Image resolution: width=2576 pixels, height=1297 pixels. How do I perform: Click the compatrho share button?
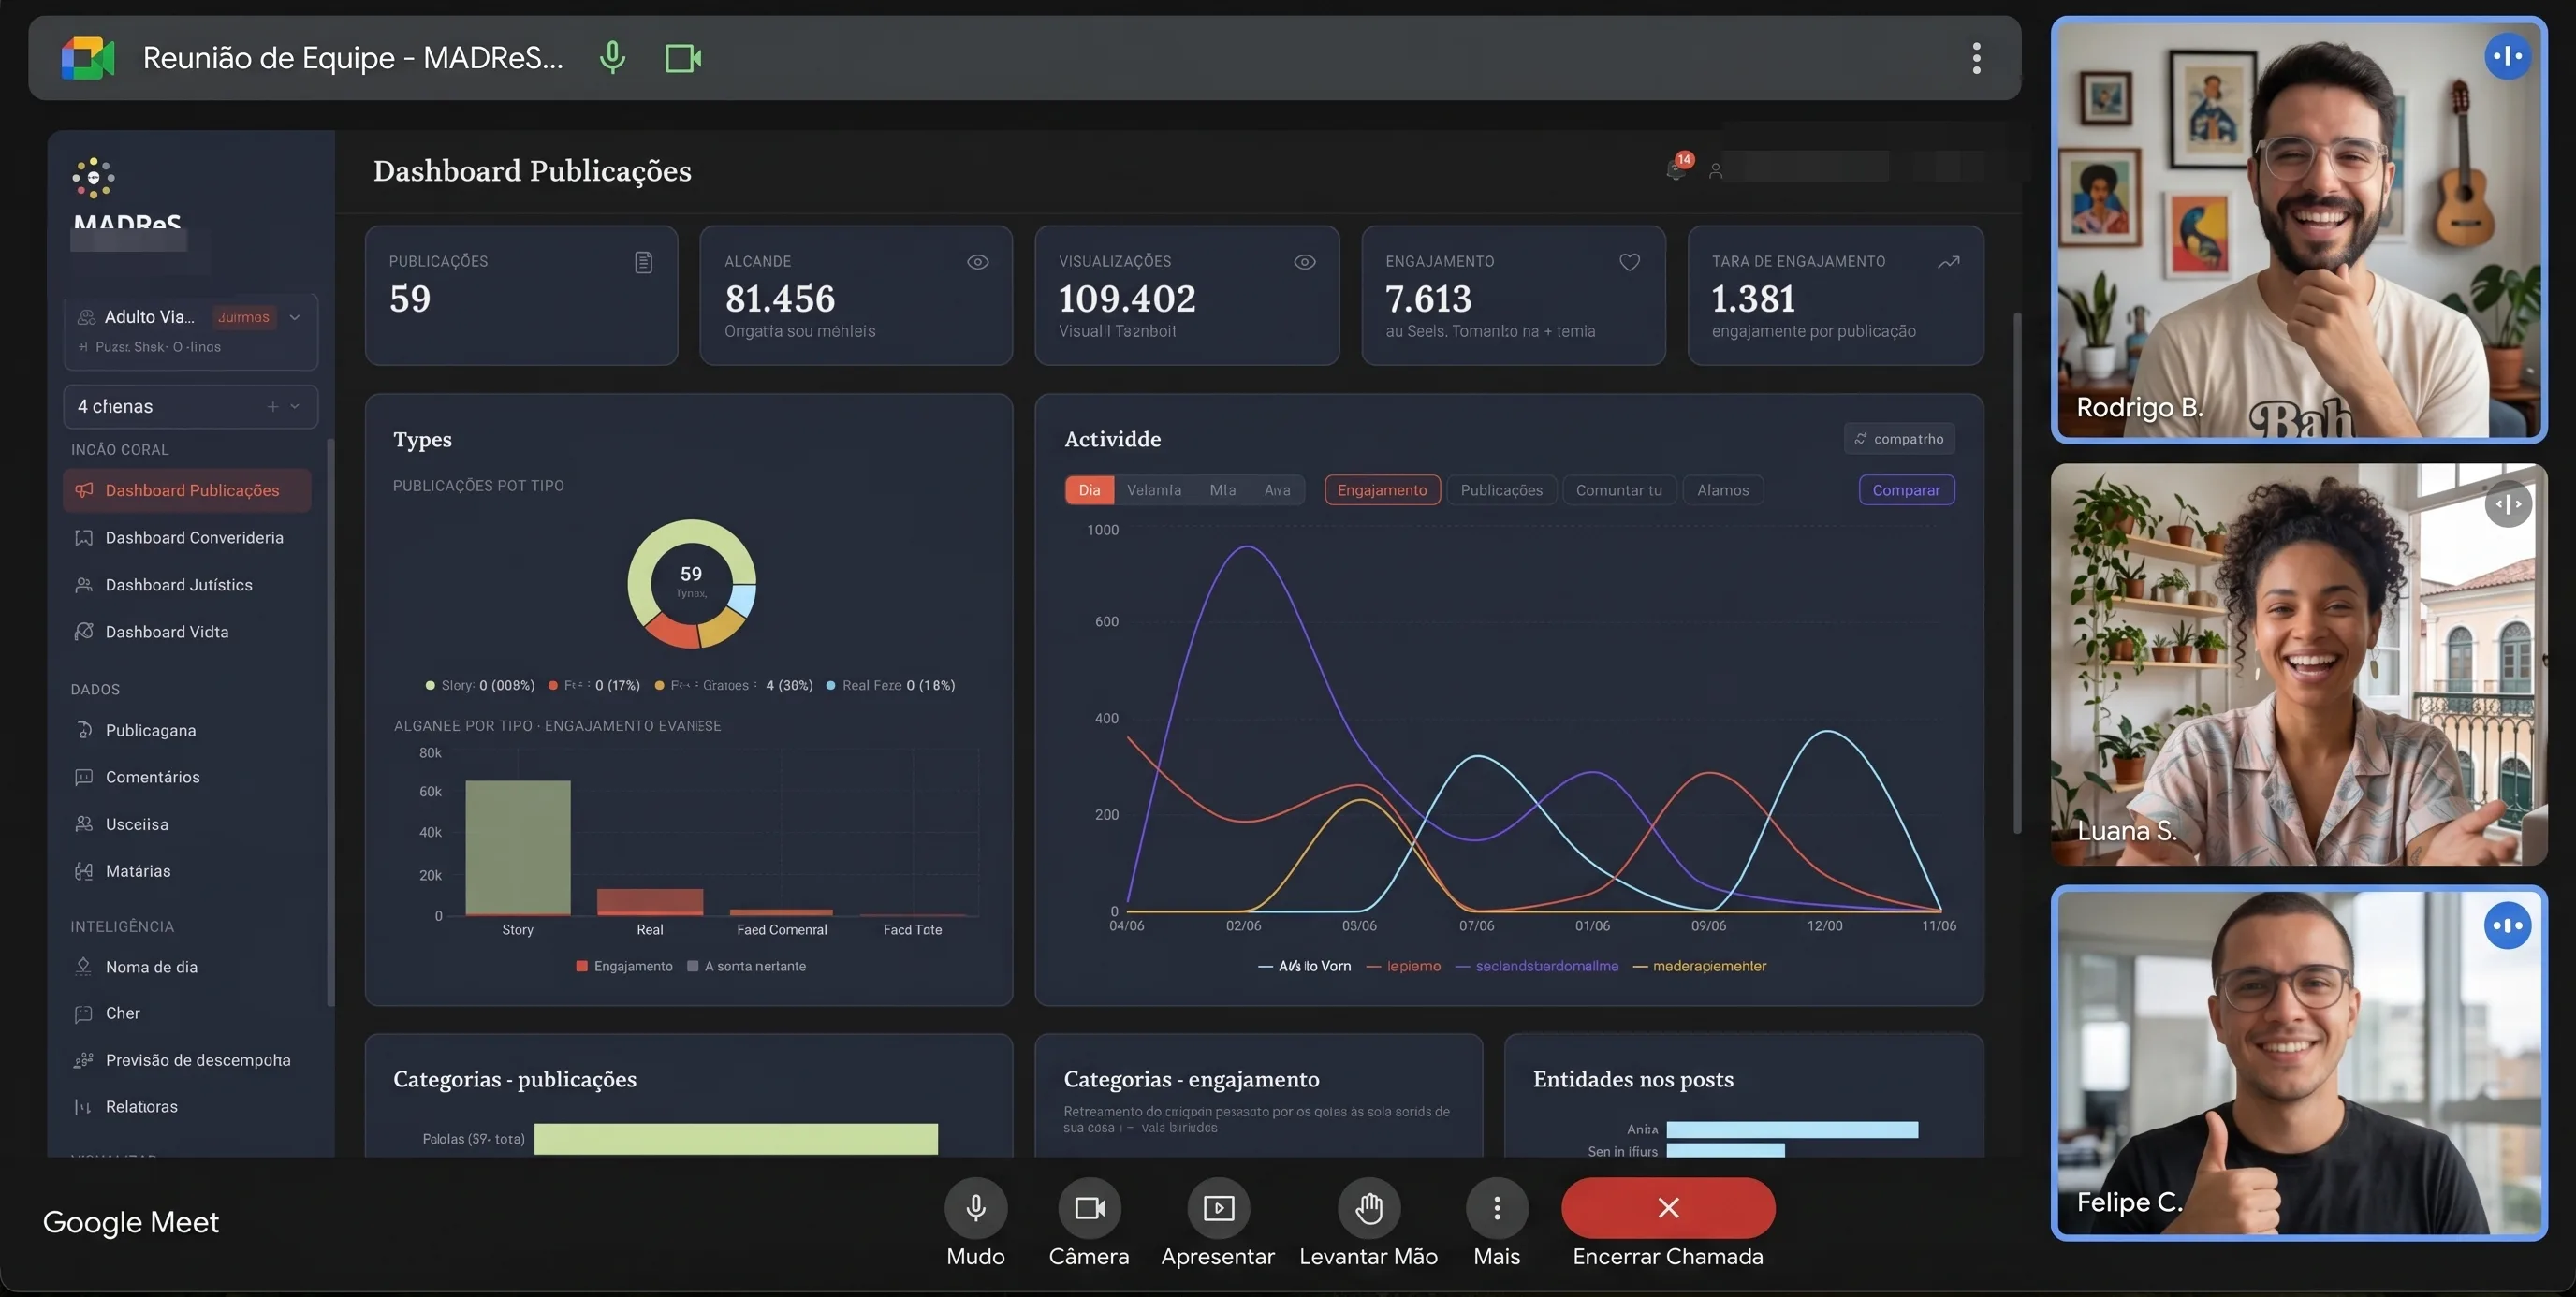(1899, 438)
